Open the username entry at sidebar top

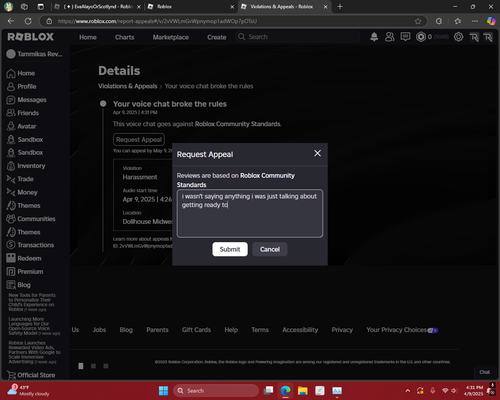34,54
